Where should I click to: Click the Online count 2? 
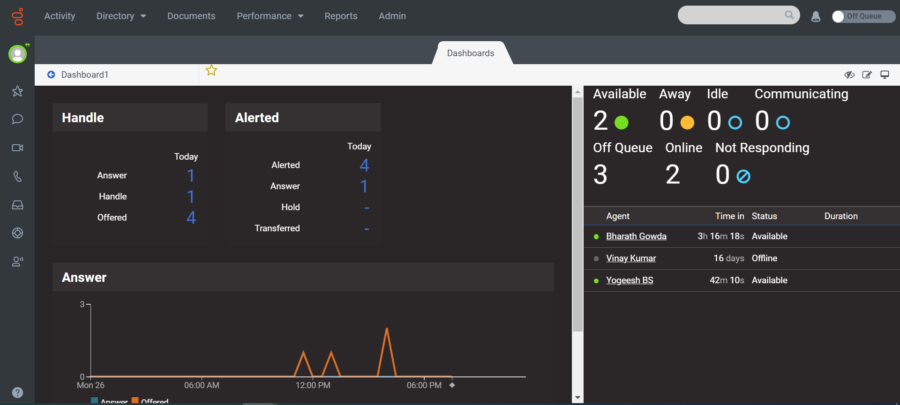[x=673, y=175]
